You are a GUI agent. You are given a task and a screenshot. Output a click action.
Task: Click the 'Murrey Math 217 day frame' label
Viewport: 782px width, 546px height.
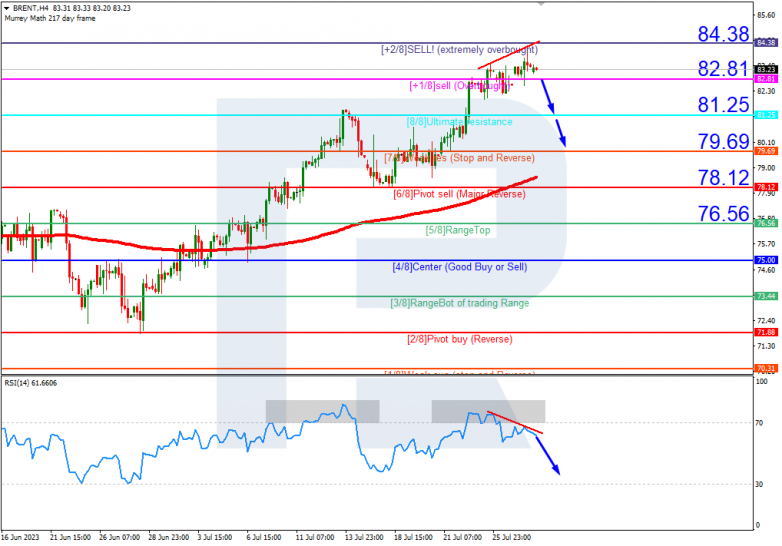coord(50,18)
